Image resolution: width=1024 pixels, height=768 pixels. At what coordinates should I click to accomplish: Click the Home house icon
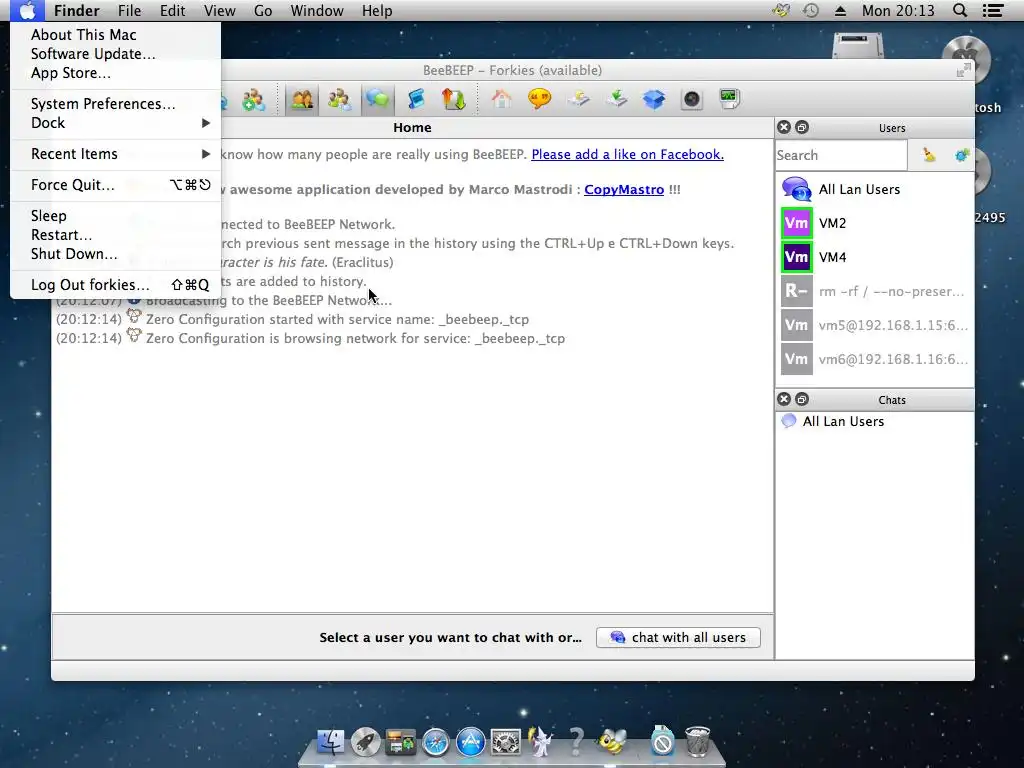pos(502,100)
